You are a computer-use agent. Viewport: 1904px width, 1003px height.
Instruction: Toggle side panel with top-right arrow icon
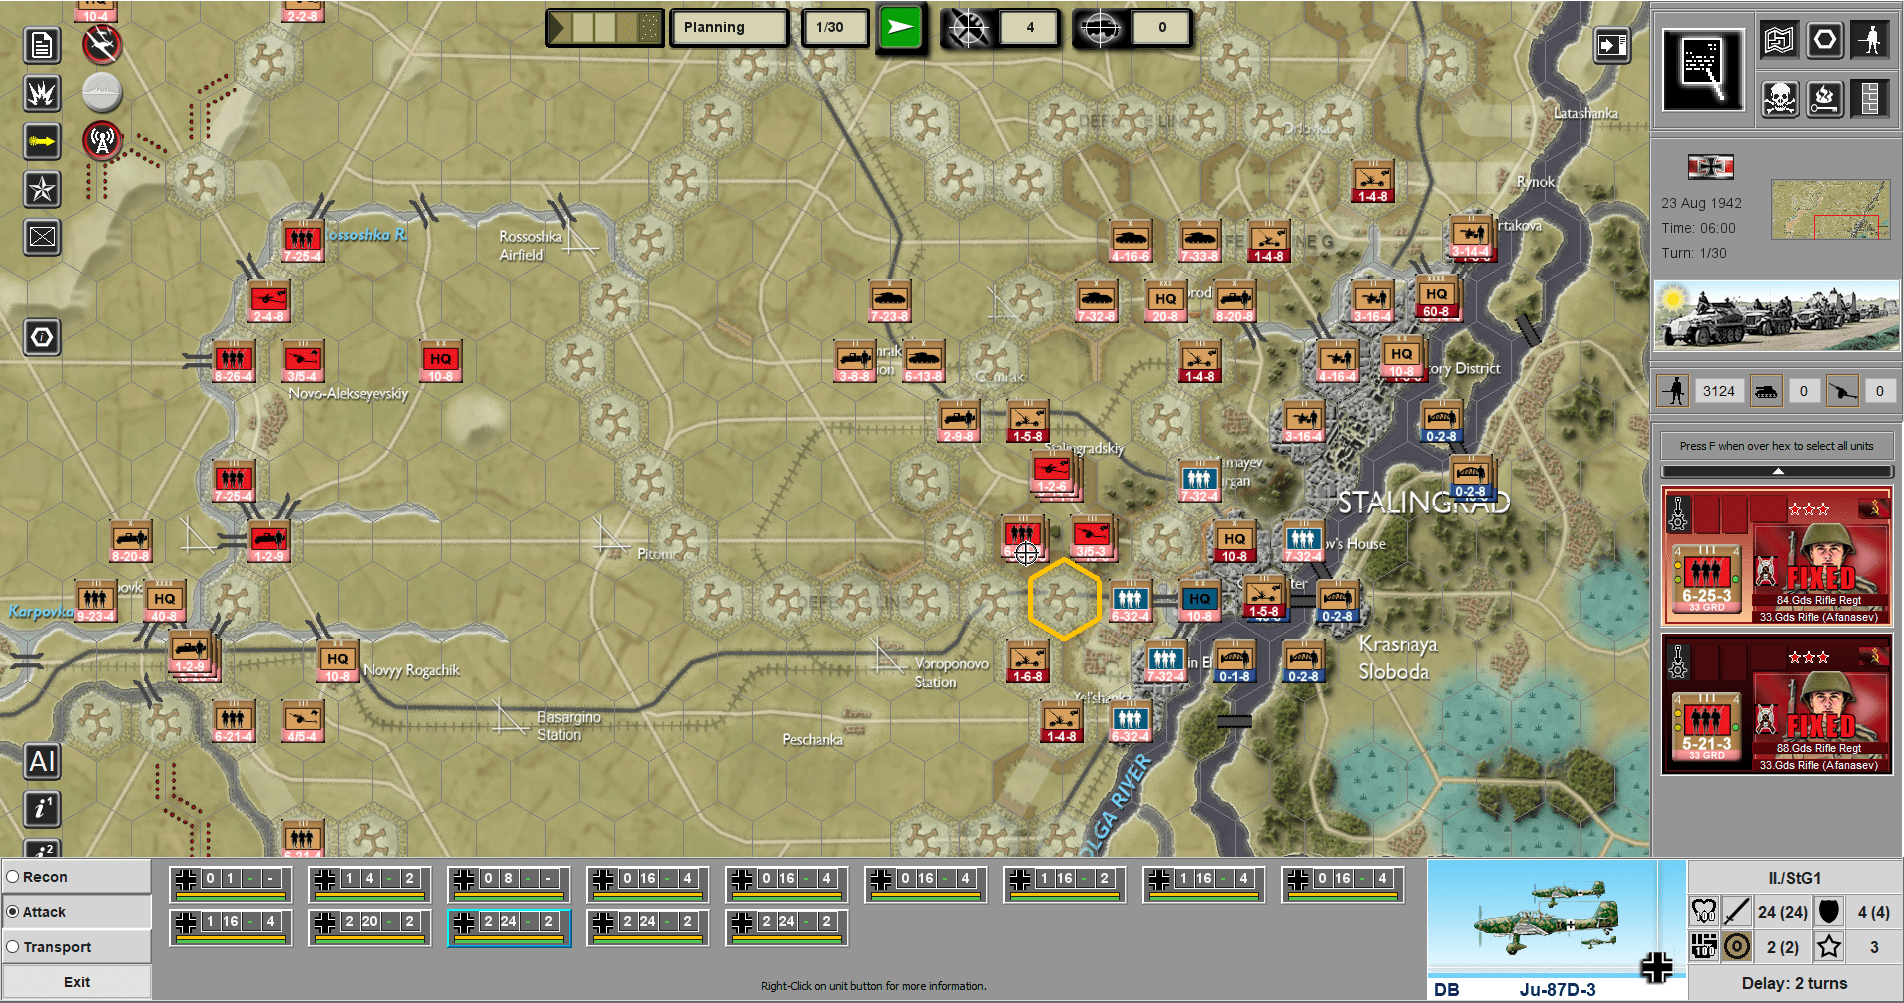point(1611,45)
